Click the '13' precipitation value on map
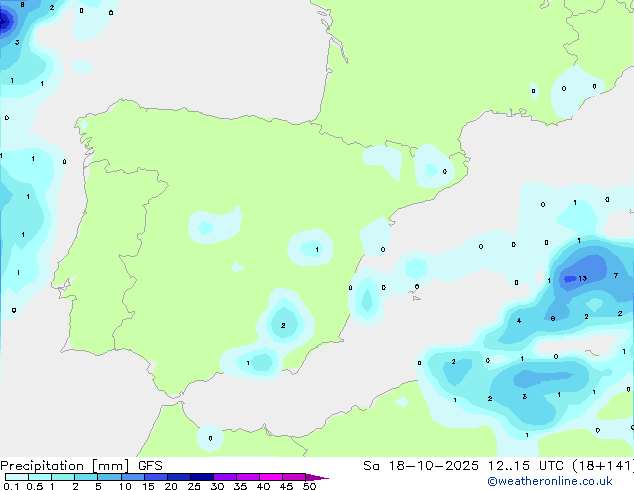 [582, 278]
